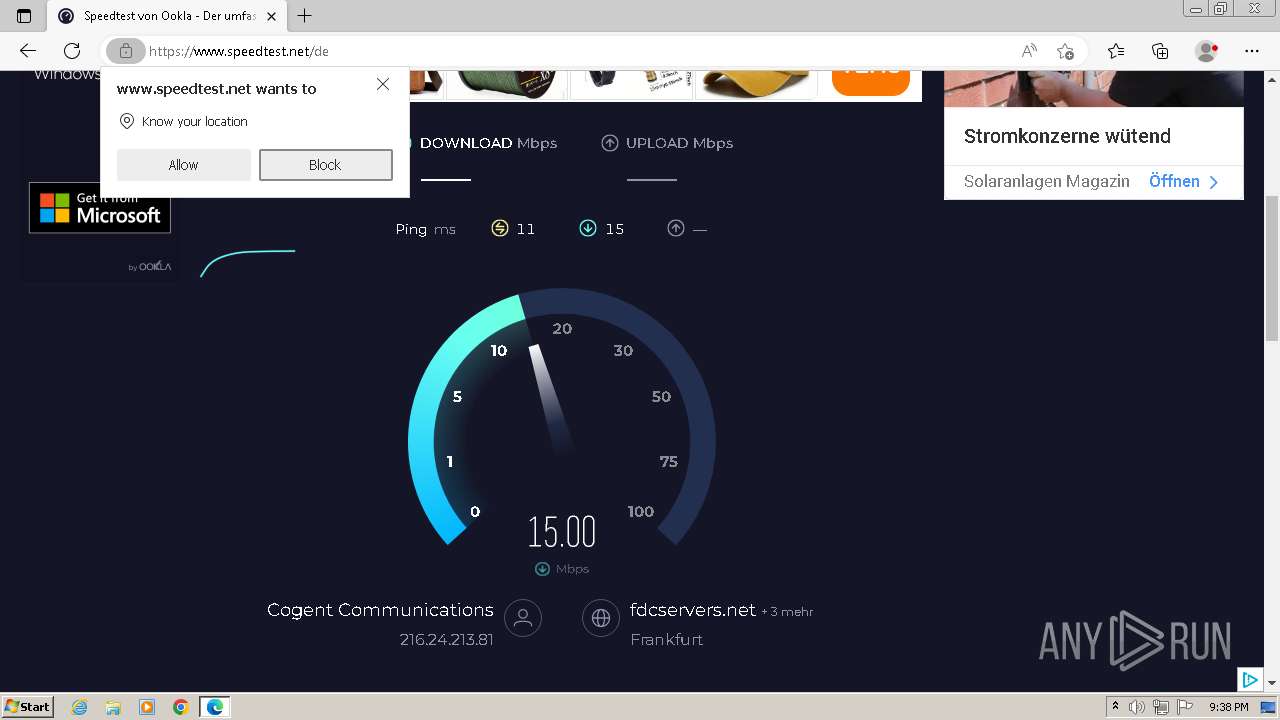The height and width of the screenshot is (720, 1280).
Task: Click the upload latency ping icon
Action: pyautogui.click(x=676, y=229)
